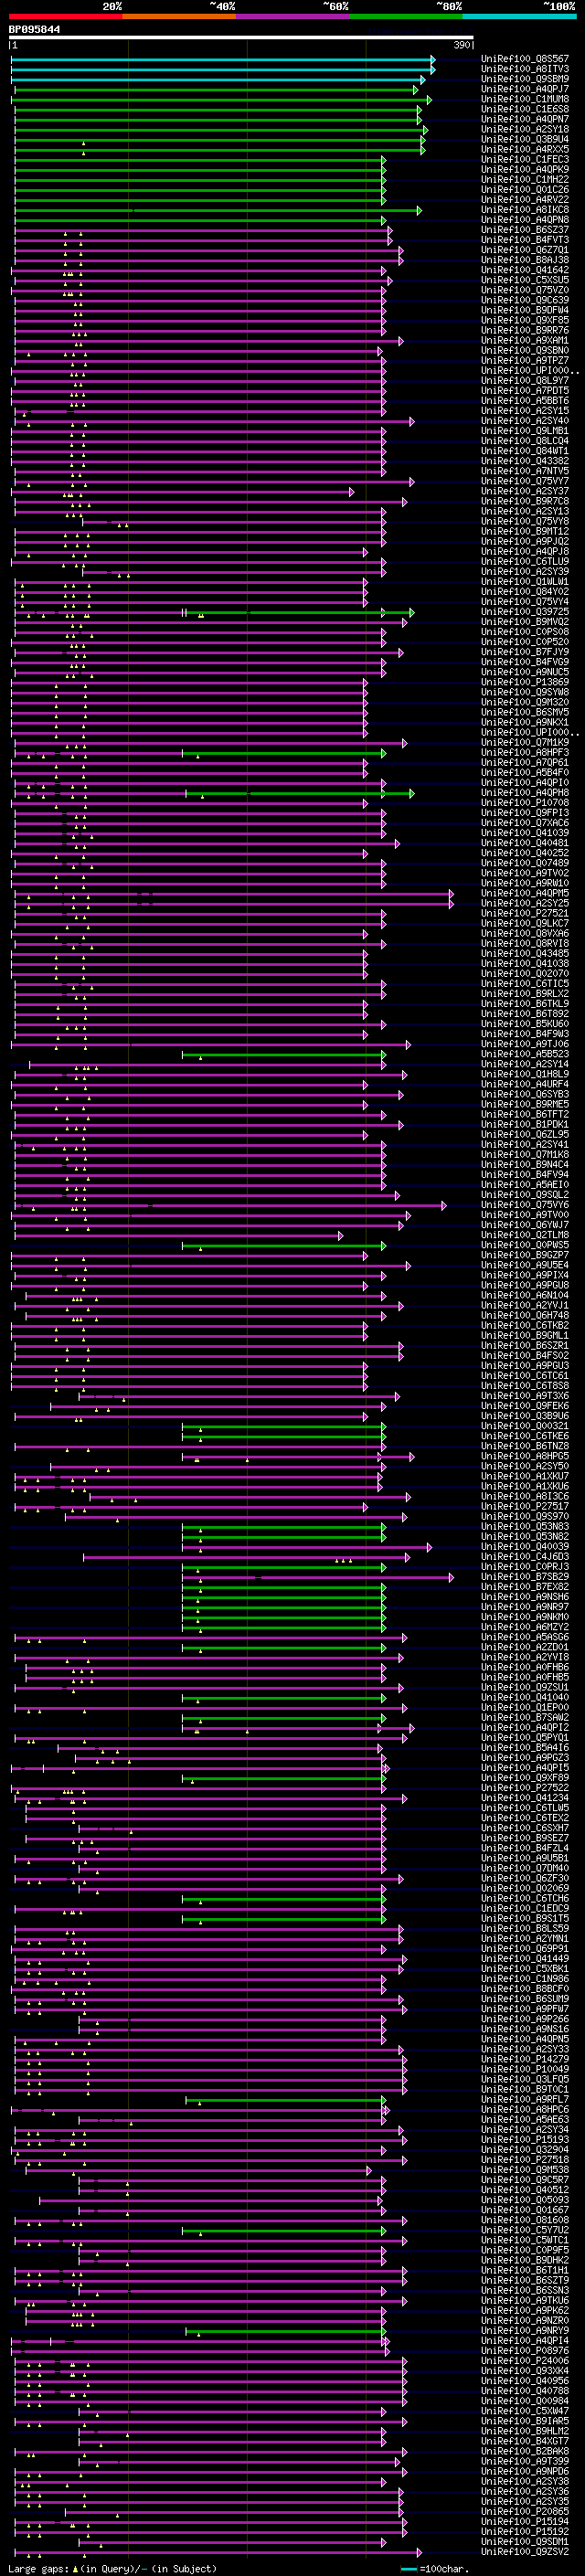Select the UniRef100_A1XKU7 label
Image resolution: width=585 pixels, height=2576 pixels.
(x=525, y=1476)
